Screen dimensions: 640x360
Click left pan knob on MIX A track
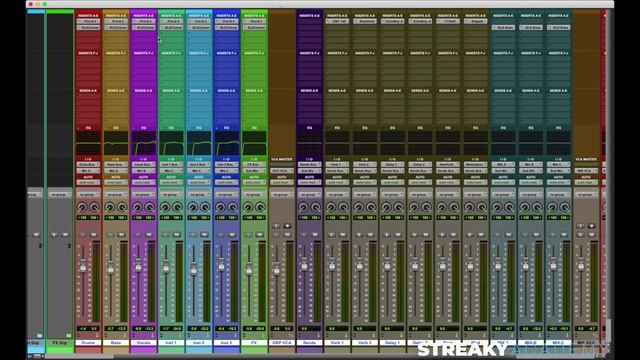[x=497, y=207]
